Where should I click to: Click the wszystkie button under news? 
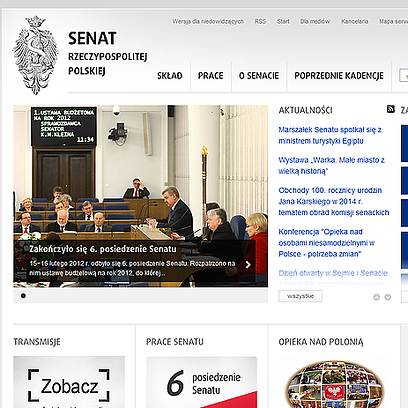click(300, 296)
